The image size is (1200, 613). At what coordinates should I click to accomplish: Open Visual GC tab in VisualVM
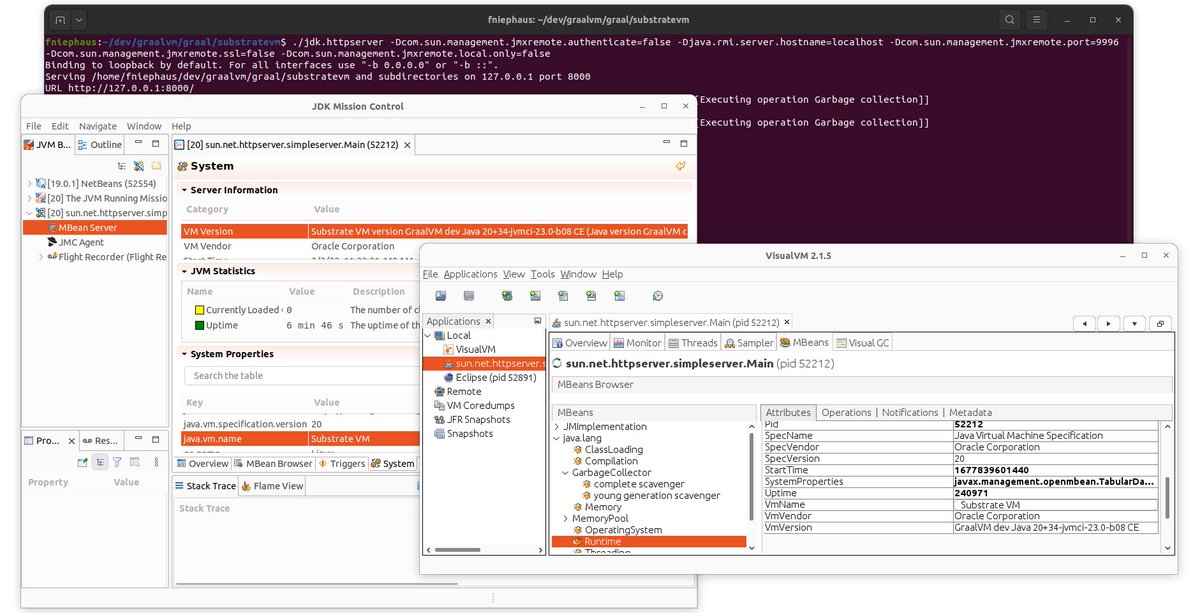(862, 343)
